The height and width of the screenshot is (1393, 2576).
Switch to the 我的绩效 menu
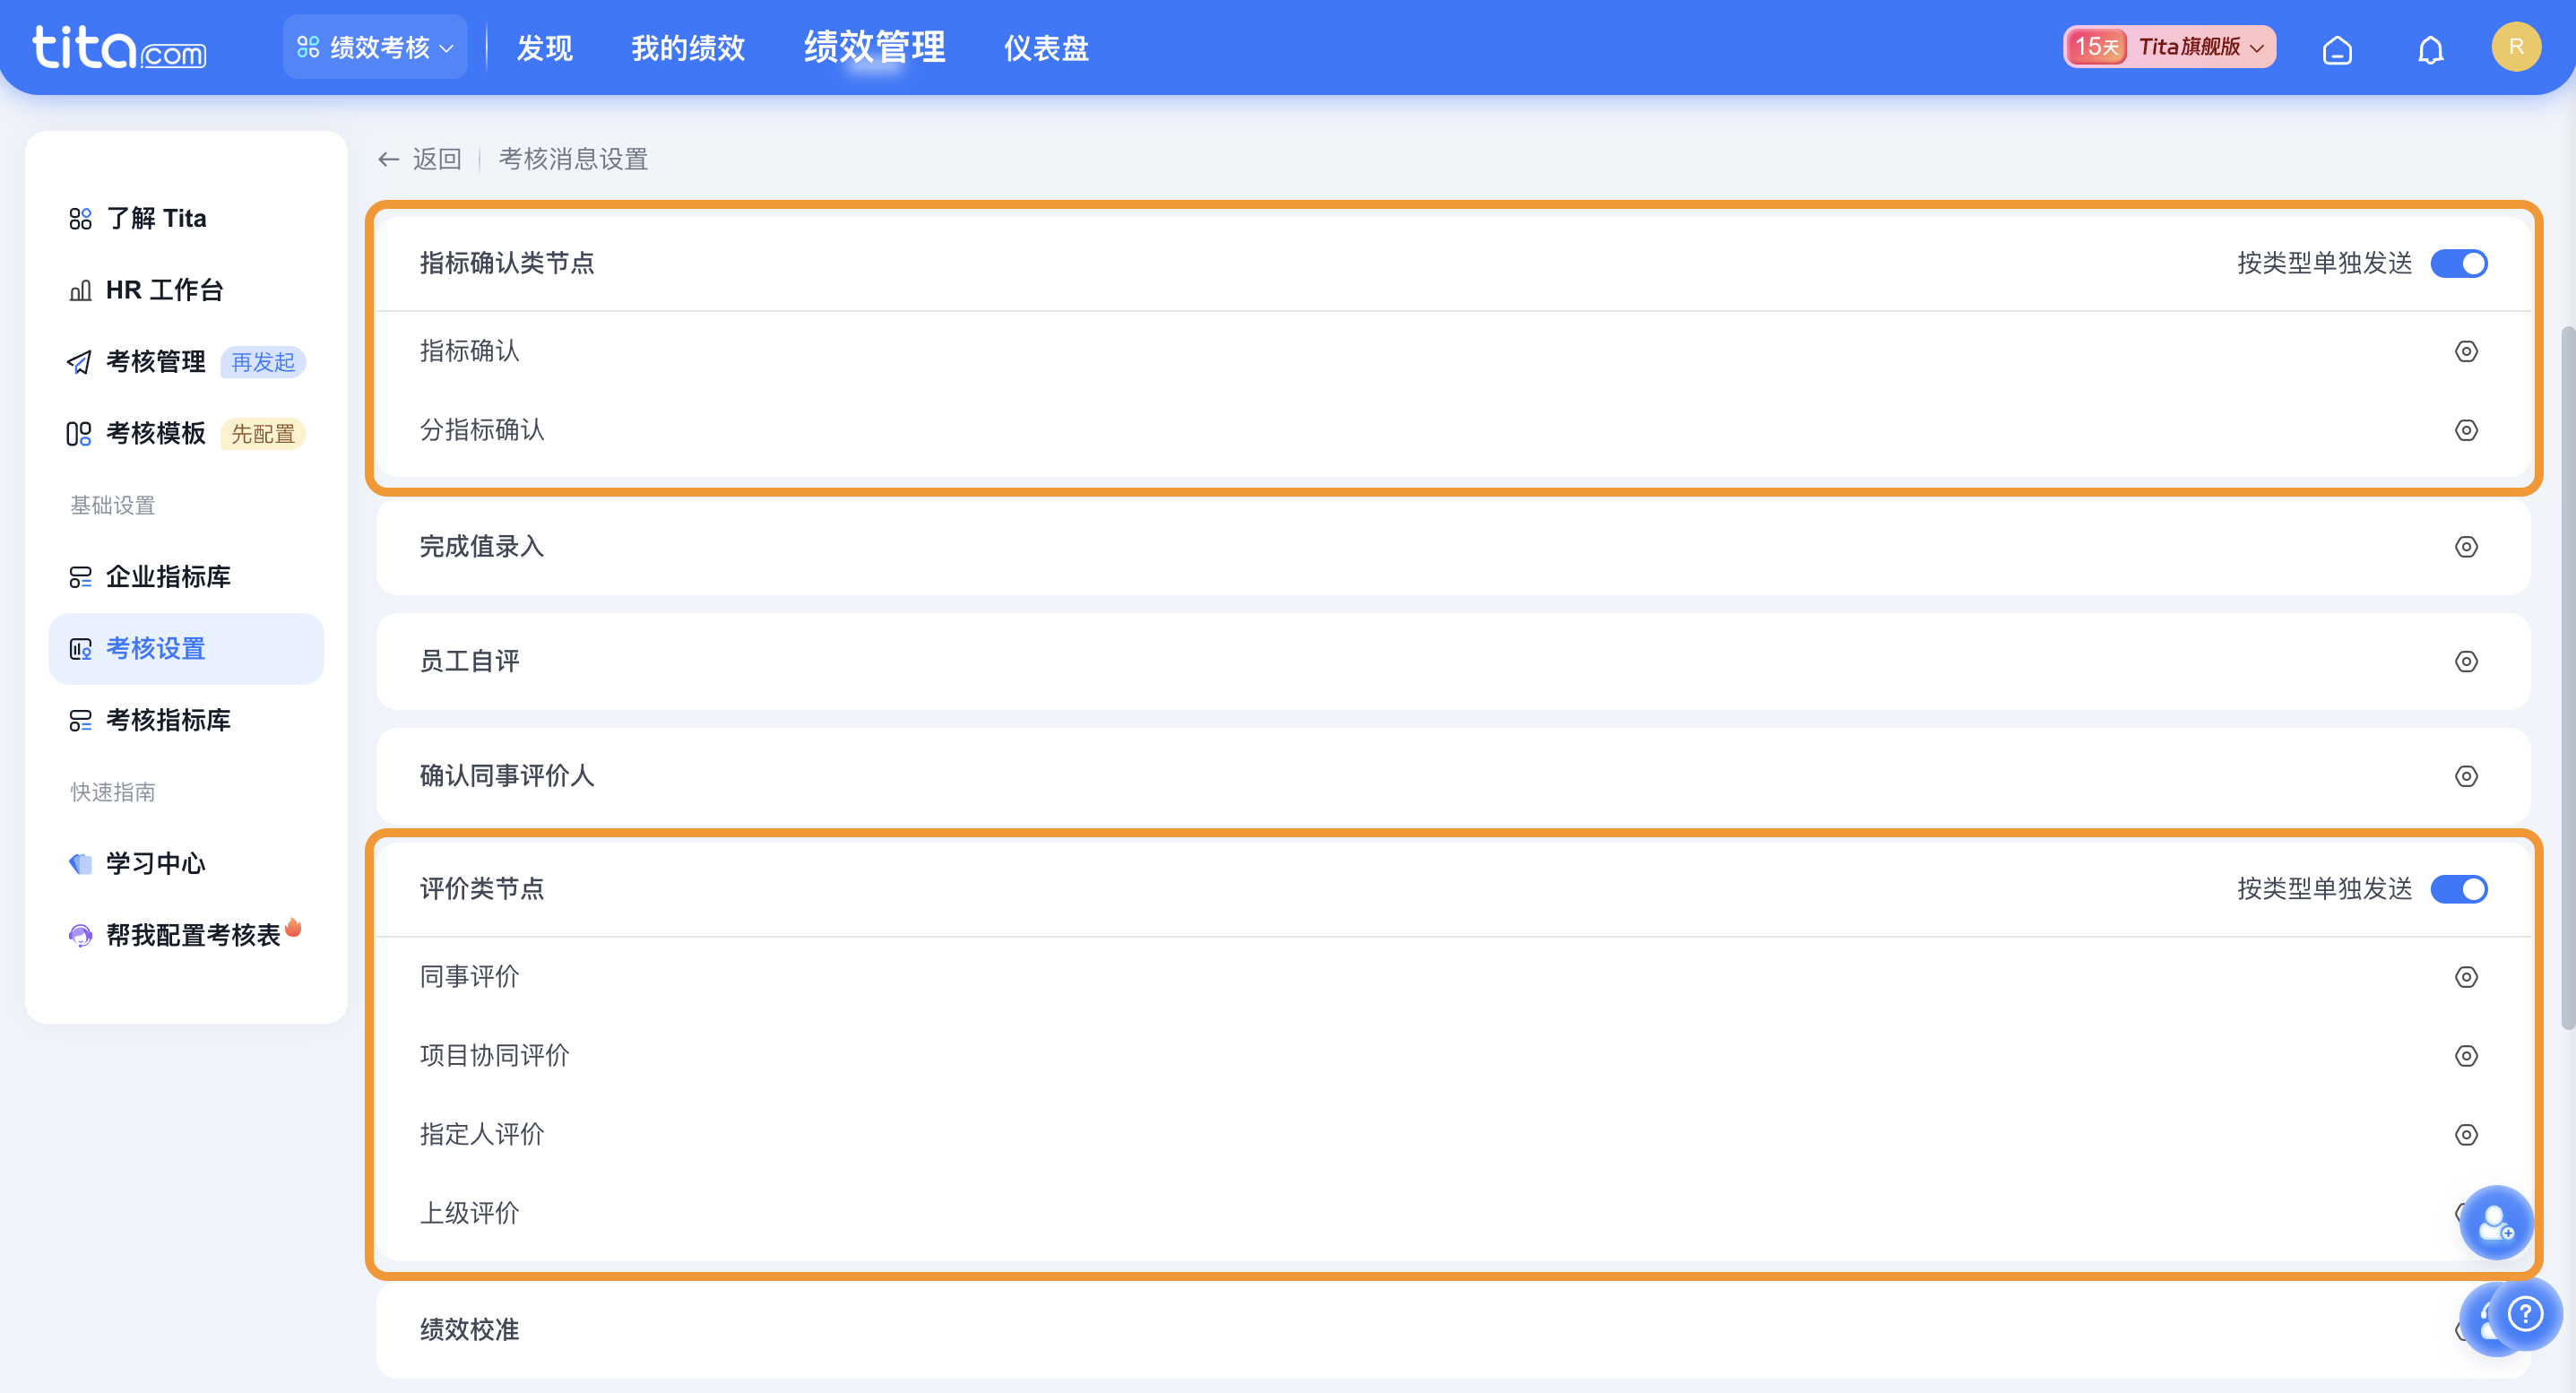(x=687, y=47)
